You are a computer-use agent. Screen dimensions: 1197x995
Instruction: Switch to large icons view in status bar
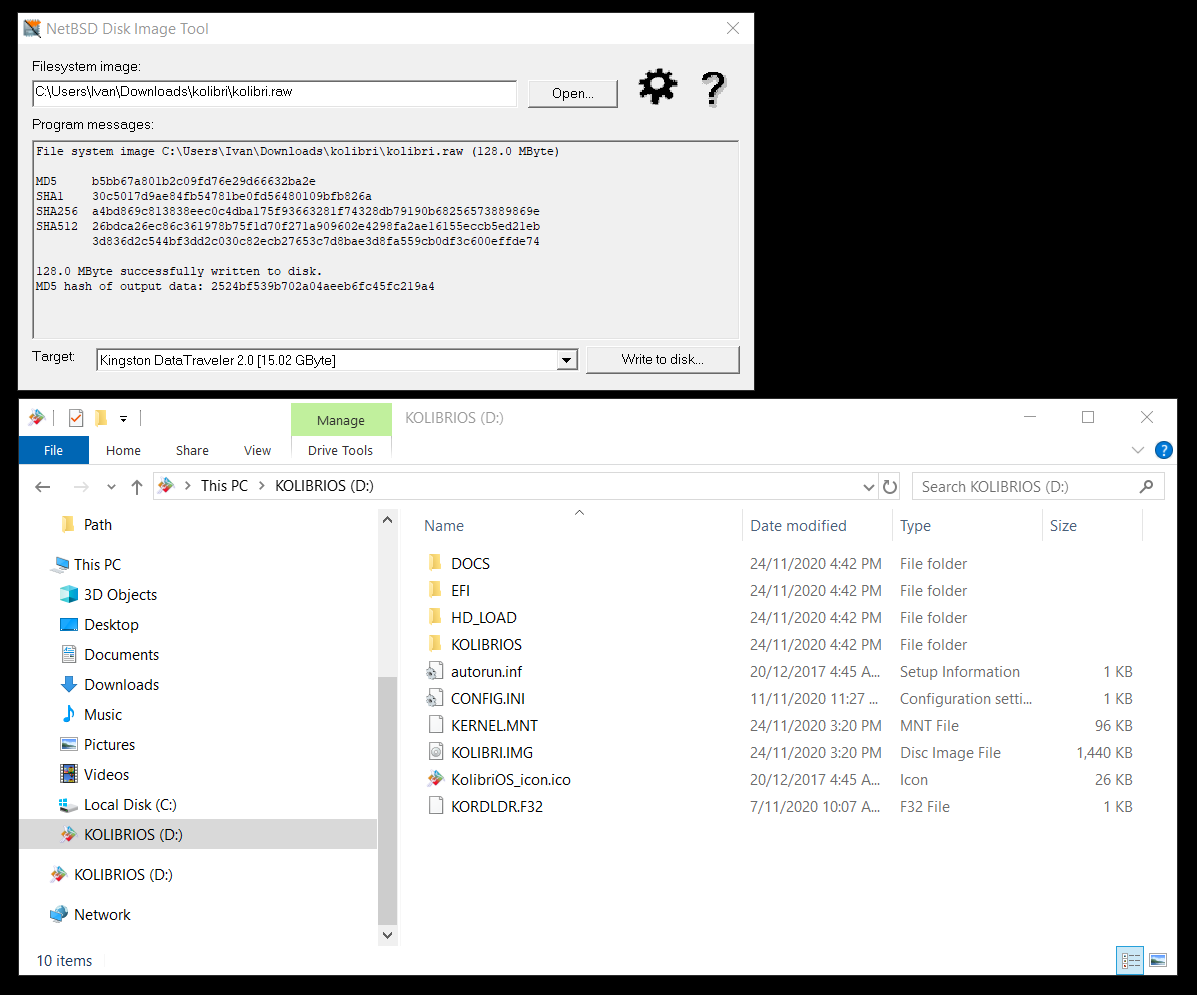pyautogui.click(x=1158, y=961)
